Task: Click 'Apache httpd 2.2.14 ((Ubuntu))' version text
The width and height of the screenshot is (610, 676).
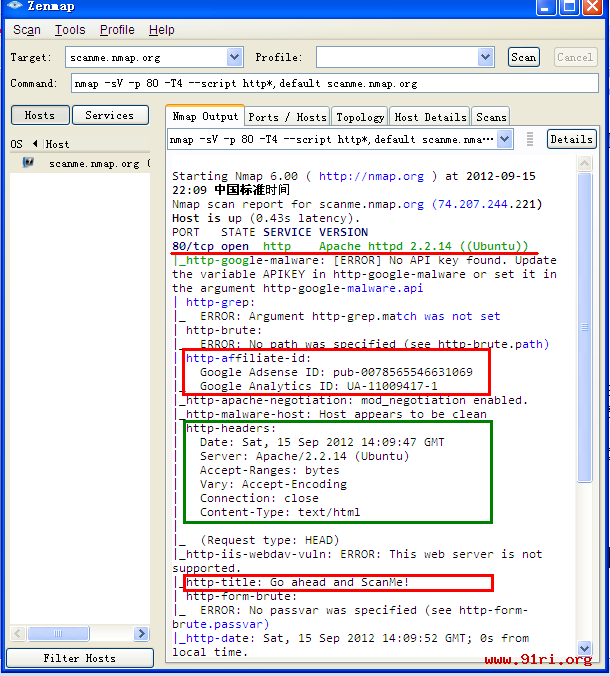Action: (423, 246)
